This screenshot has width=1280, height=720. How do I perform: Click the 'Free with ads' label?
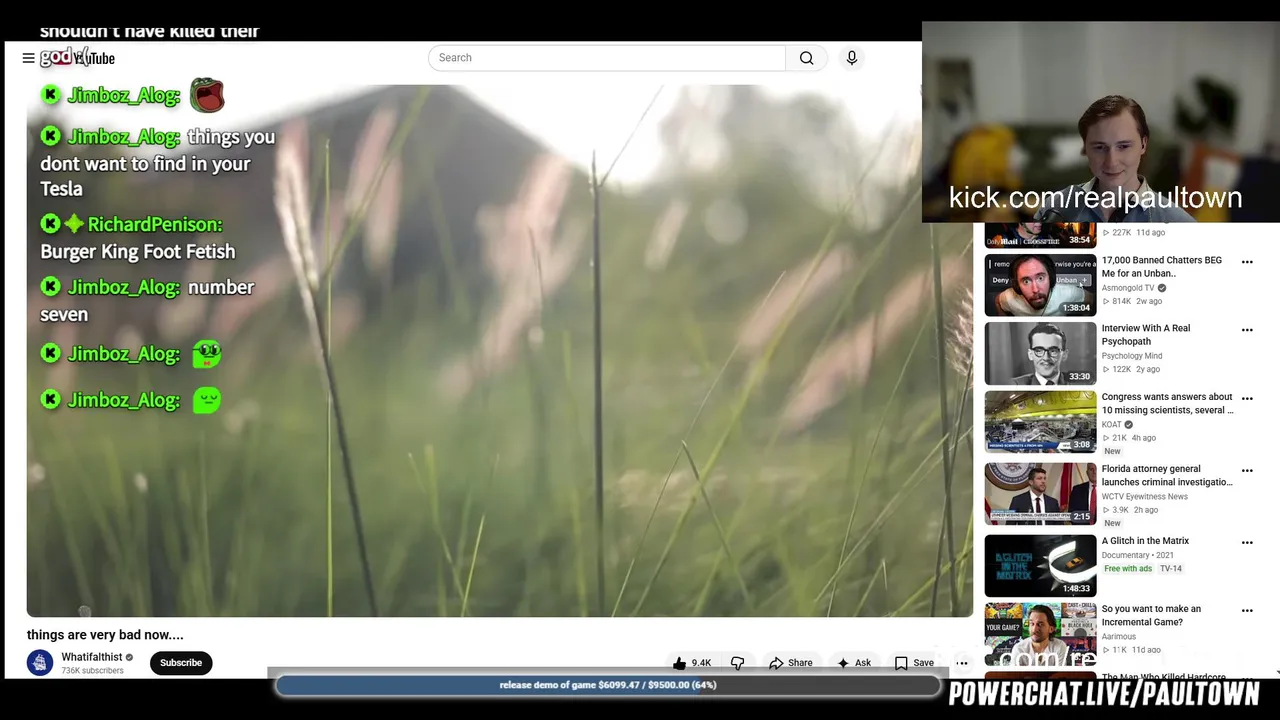pyautogui.click(x=1128, y=569)
